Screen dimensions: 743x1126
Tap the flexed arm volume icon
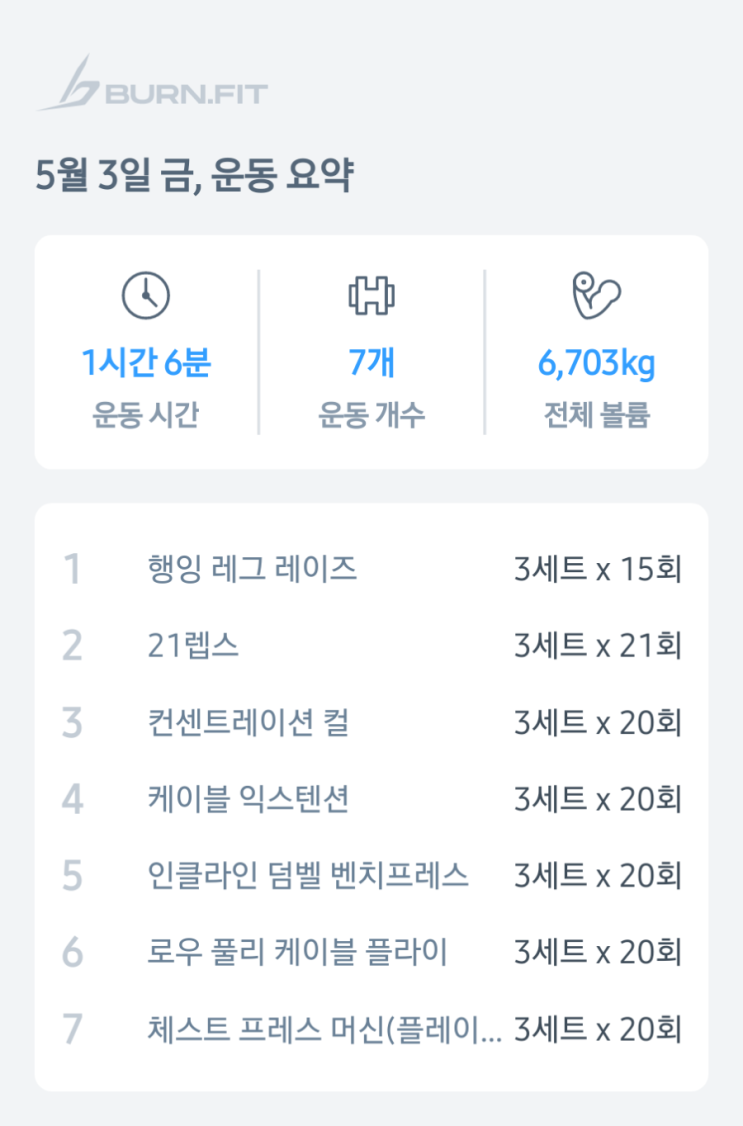pos(596,295)
